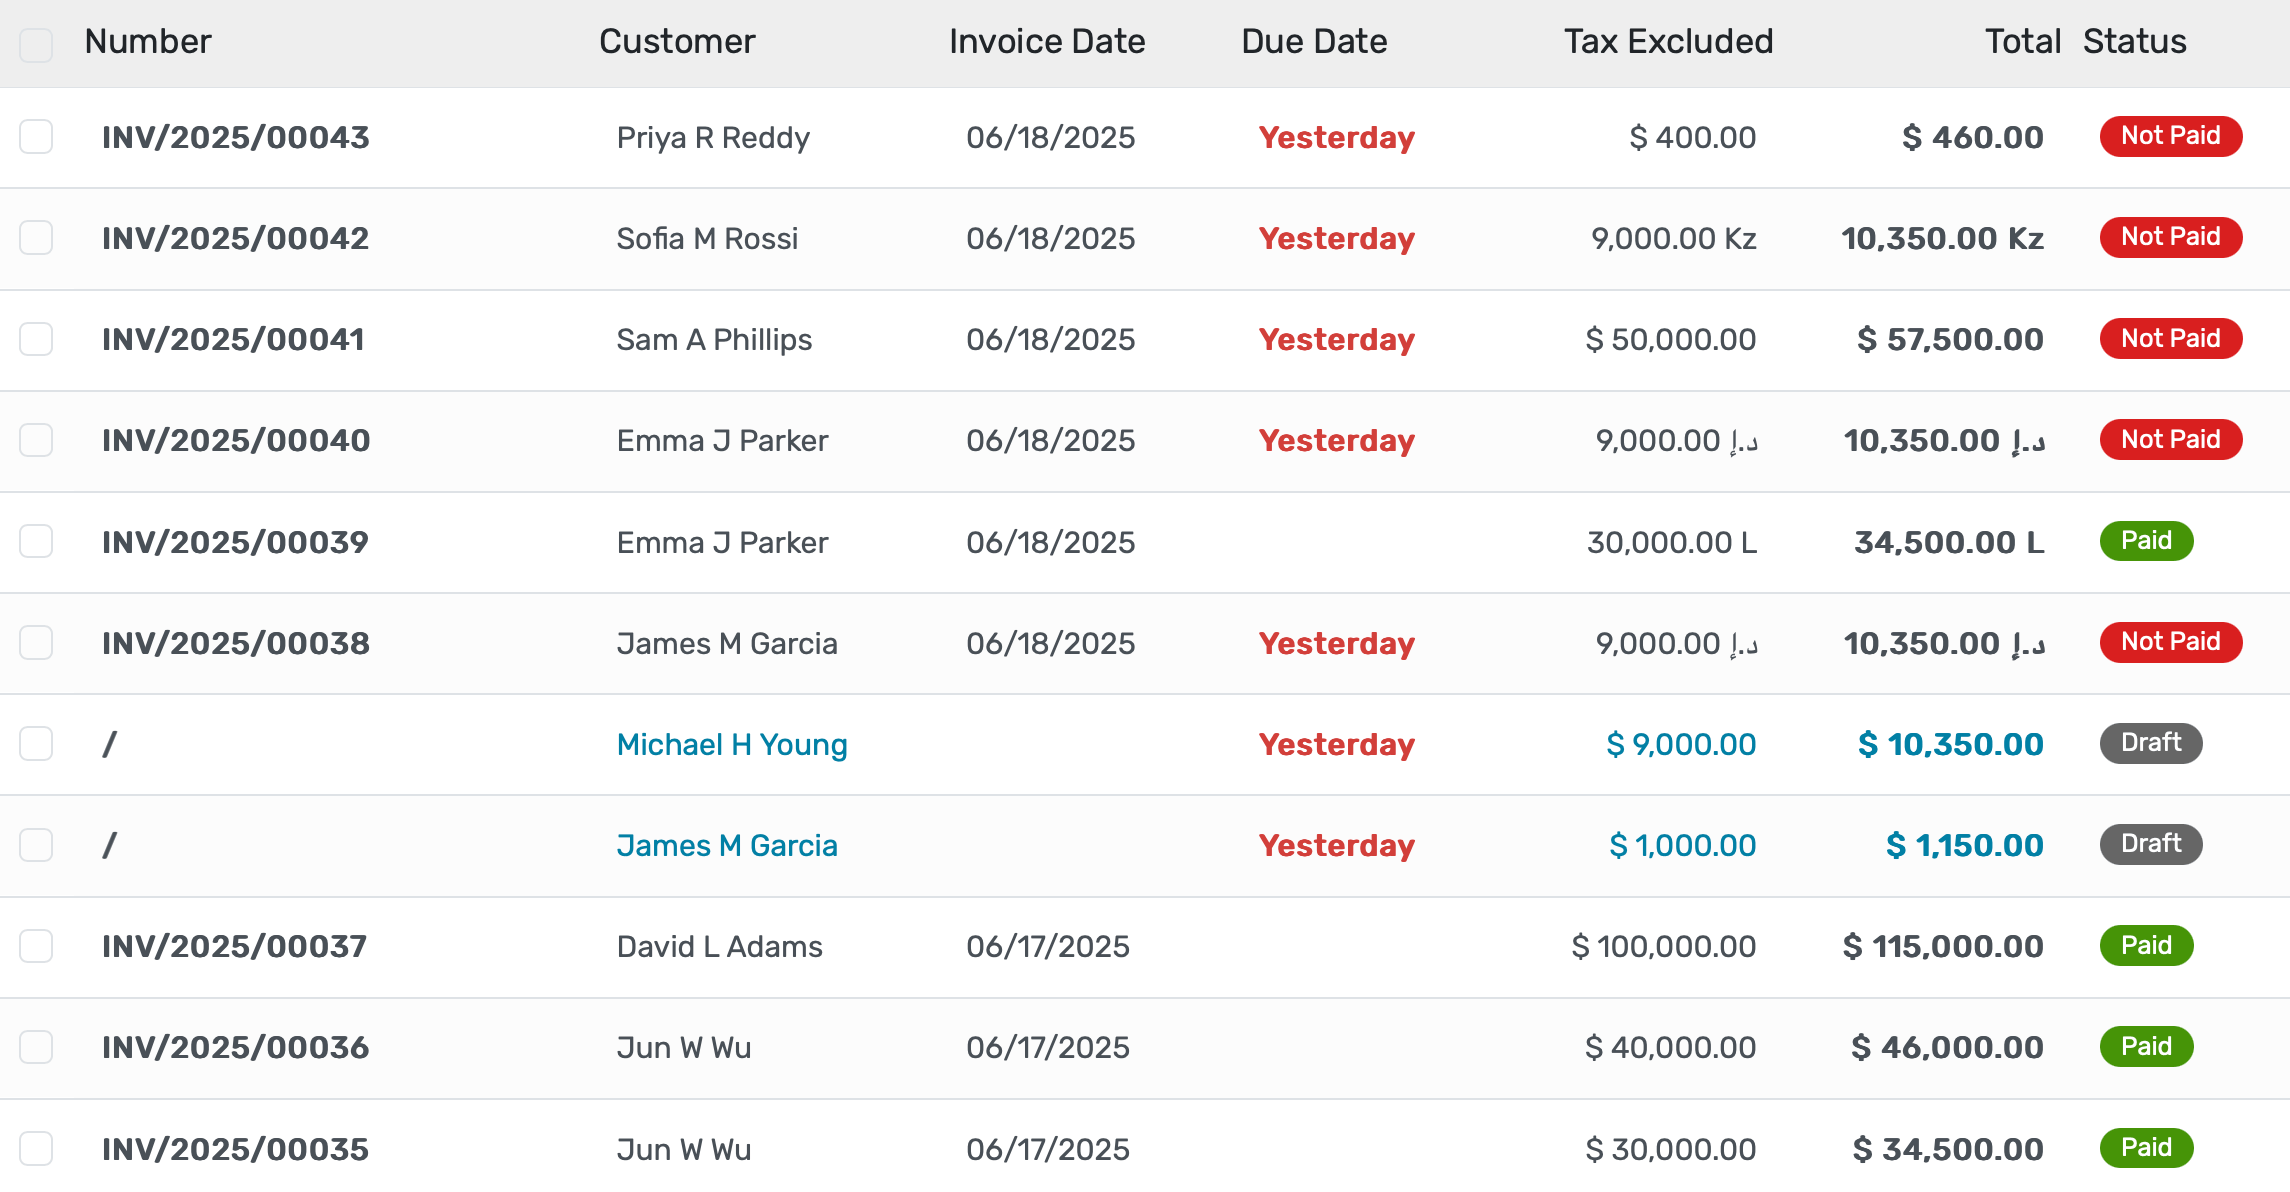The width and height of the screenshot is (2290, 1192).
Task: Open the Michael H Young customer link
Action: [x=731, y=744]
